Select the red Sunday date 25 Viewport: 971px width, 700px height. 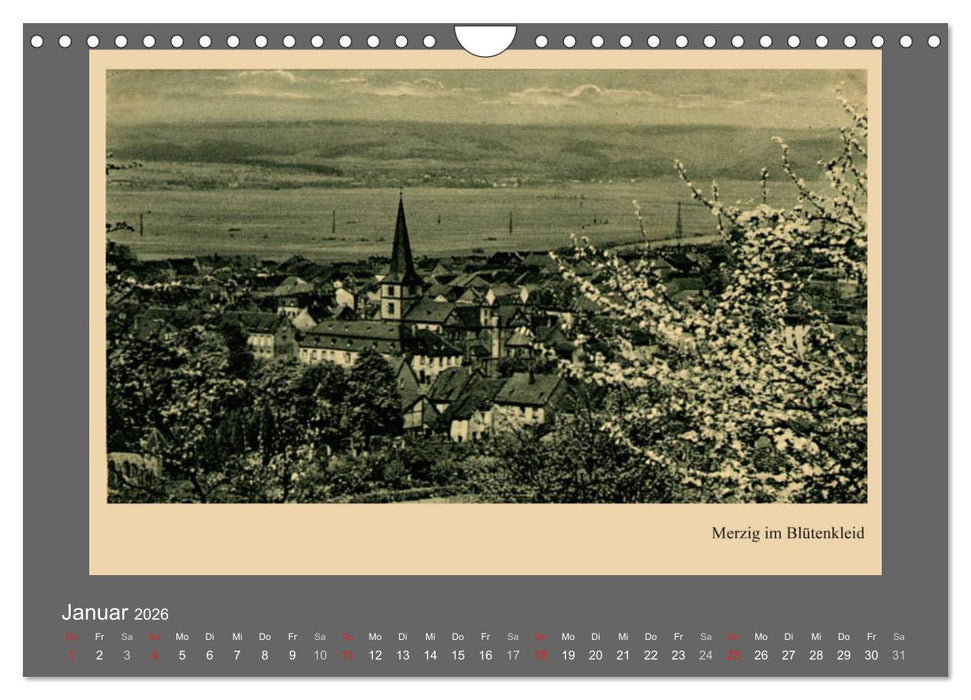pyautogui.click(x=735, y=652)
